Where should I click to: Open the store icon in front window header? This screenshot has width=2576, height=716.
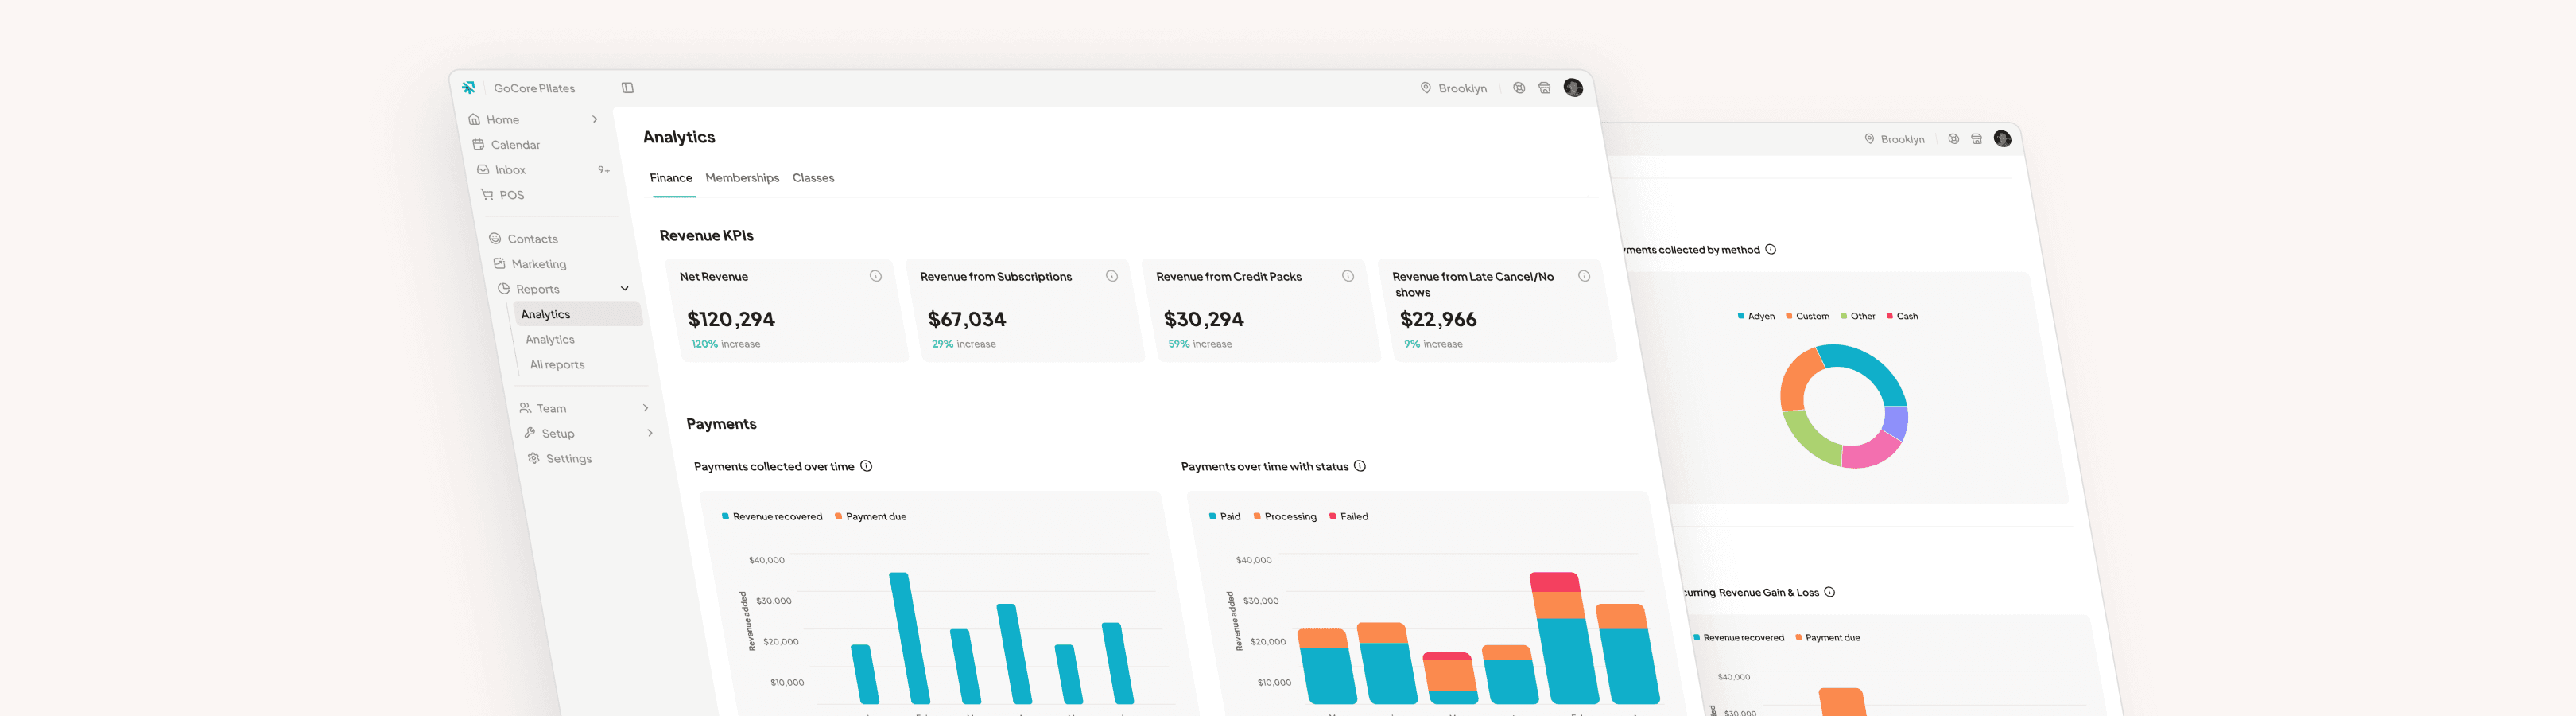tap(1545, 88)
